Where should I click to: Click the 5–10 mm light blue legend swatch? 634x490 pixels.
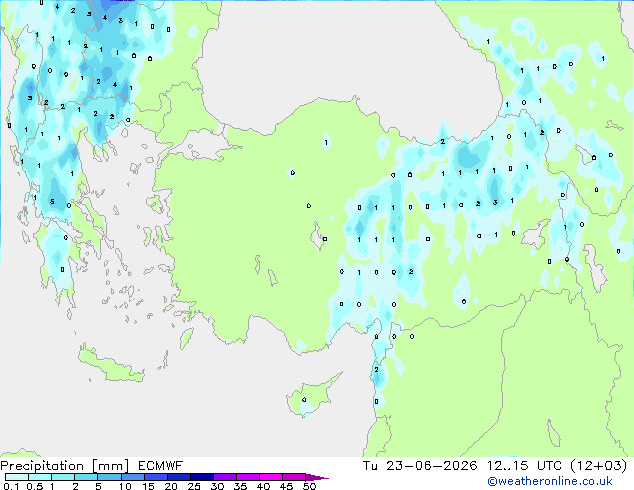109,477
